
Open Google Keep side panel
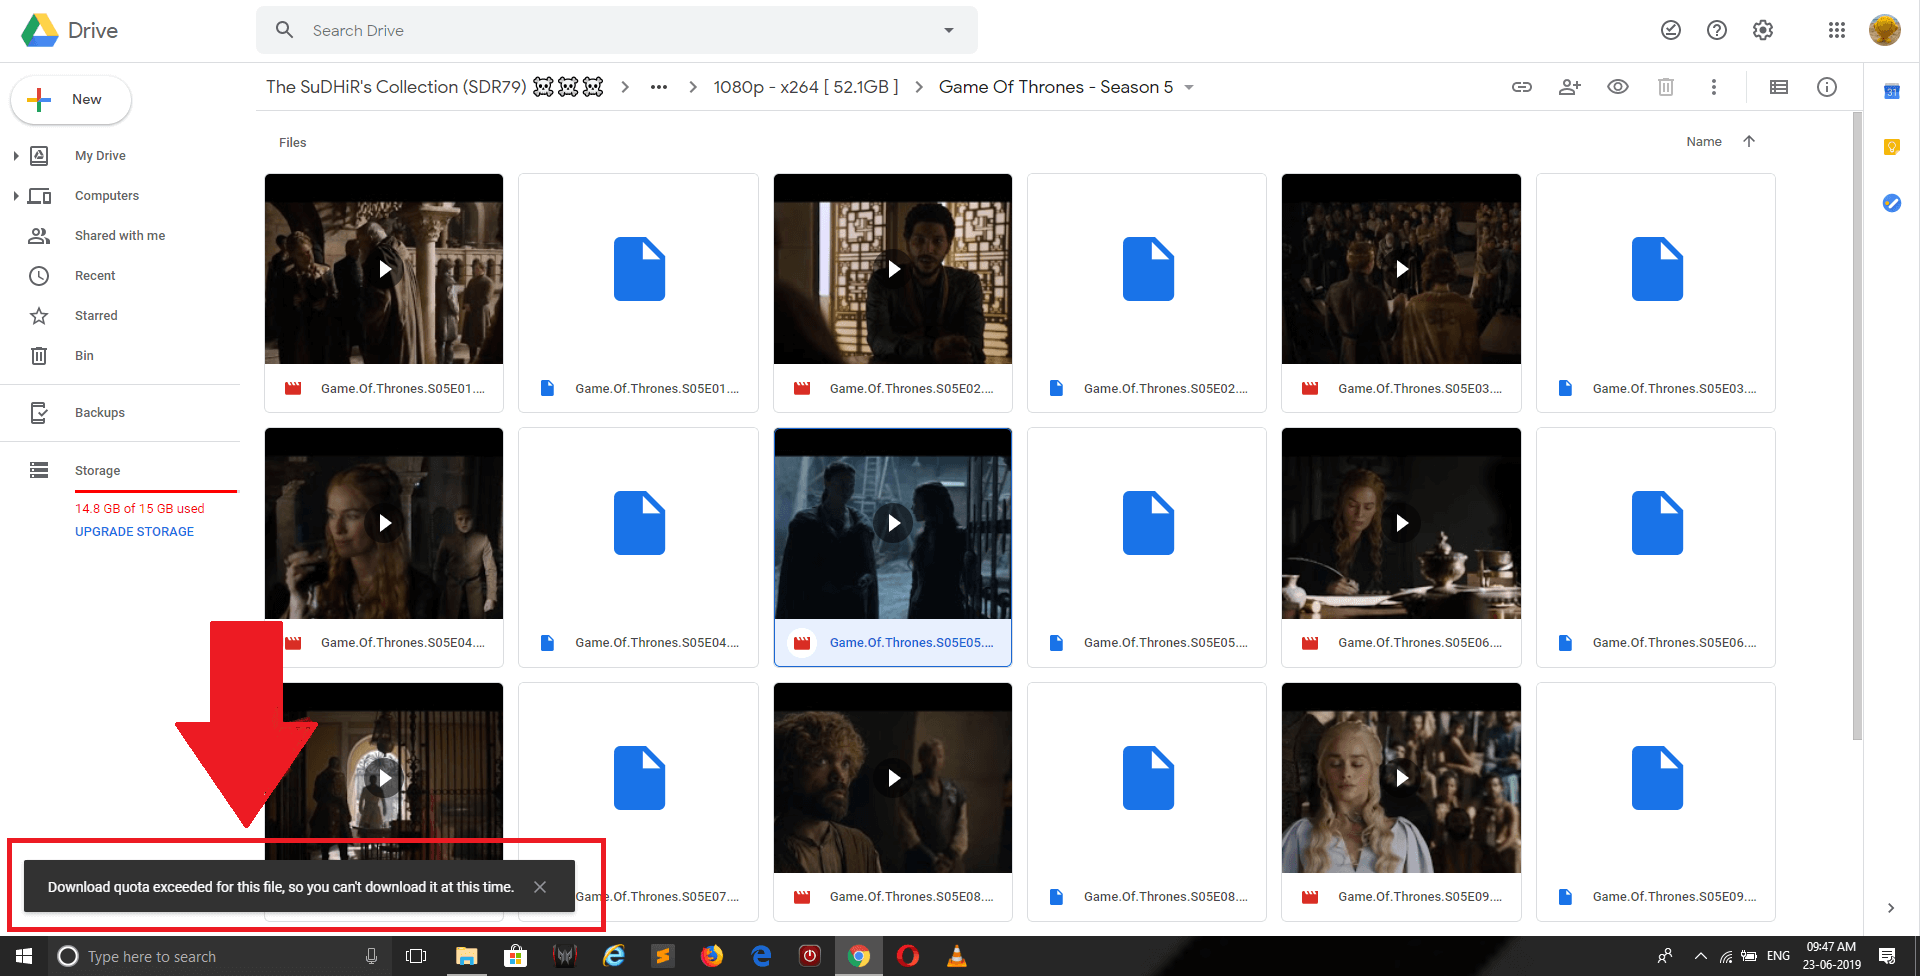click(x=1892, y=147)
